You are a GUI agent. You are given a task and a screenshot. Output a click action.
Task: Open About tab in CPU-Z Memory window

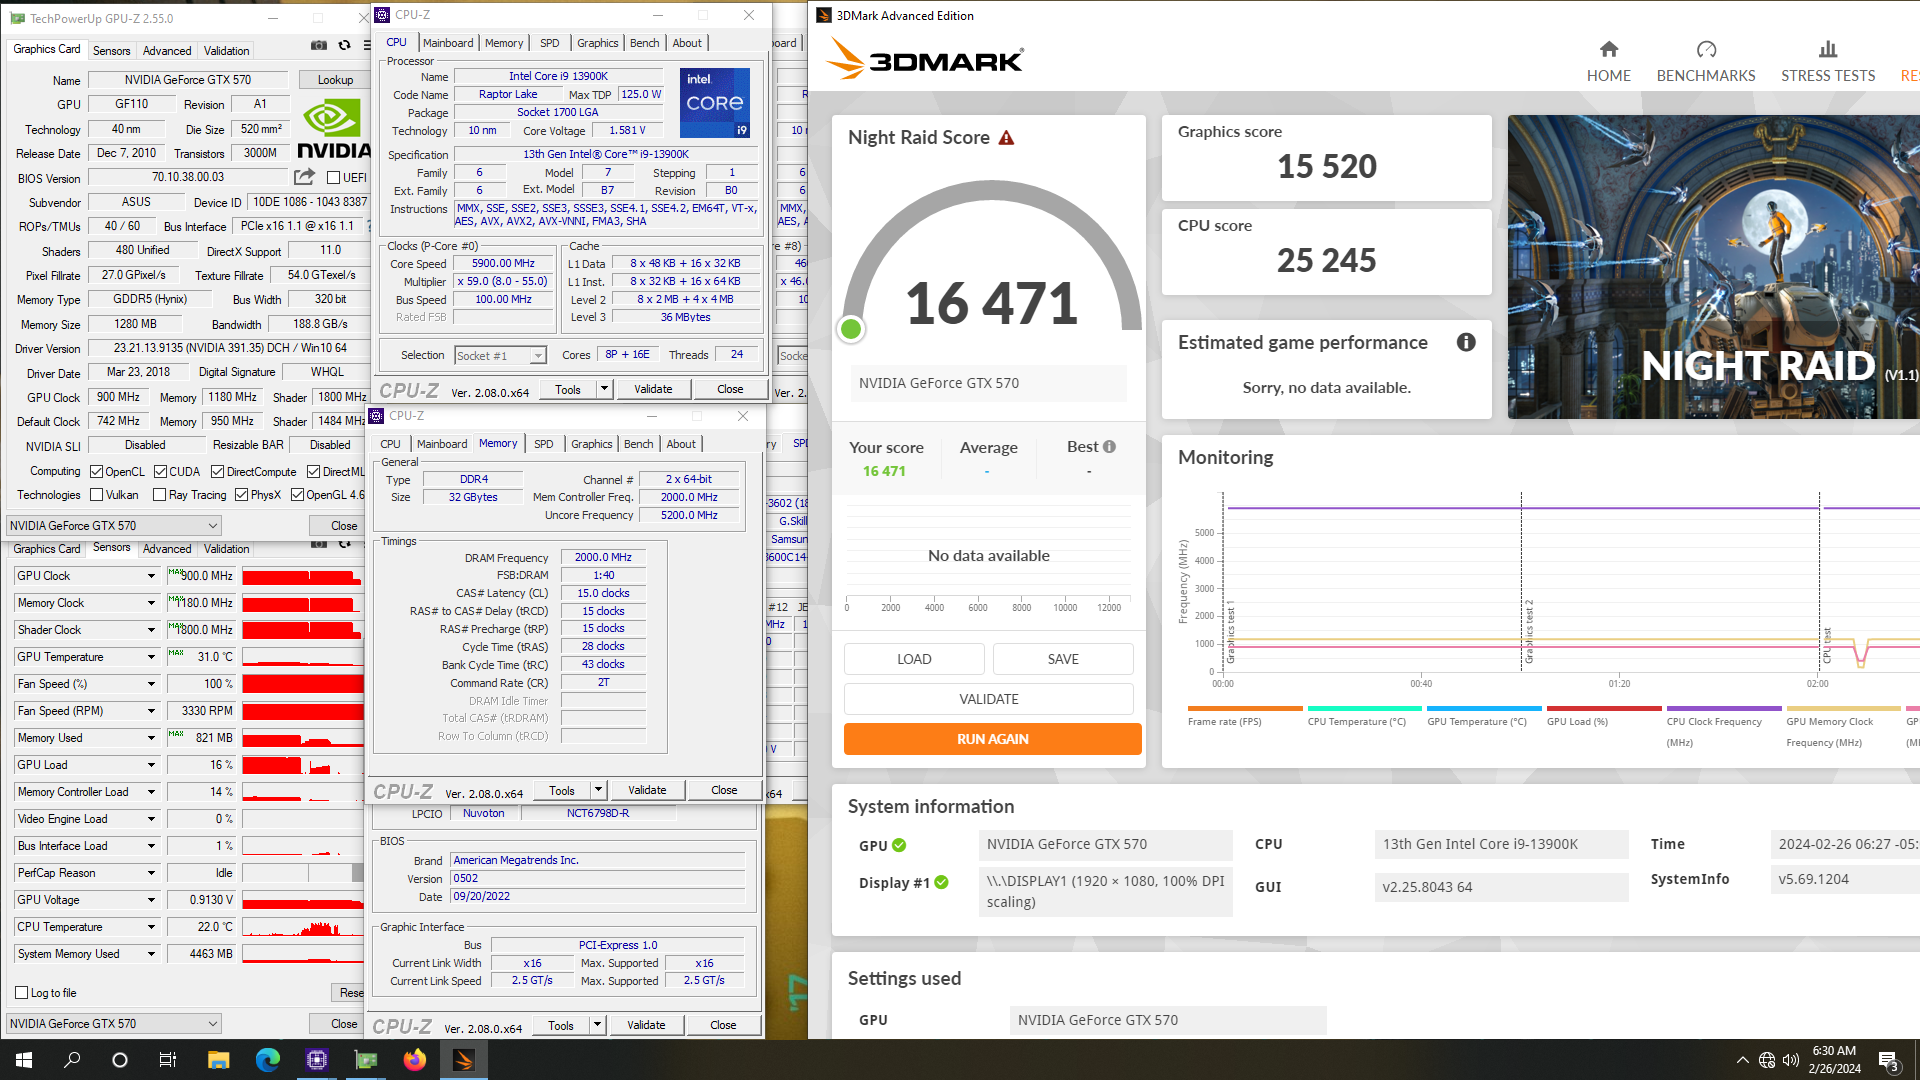681,444
